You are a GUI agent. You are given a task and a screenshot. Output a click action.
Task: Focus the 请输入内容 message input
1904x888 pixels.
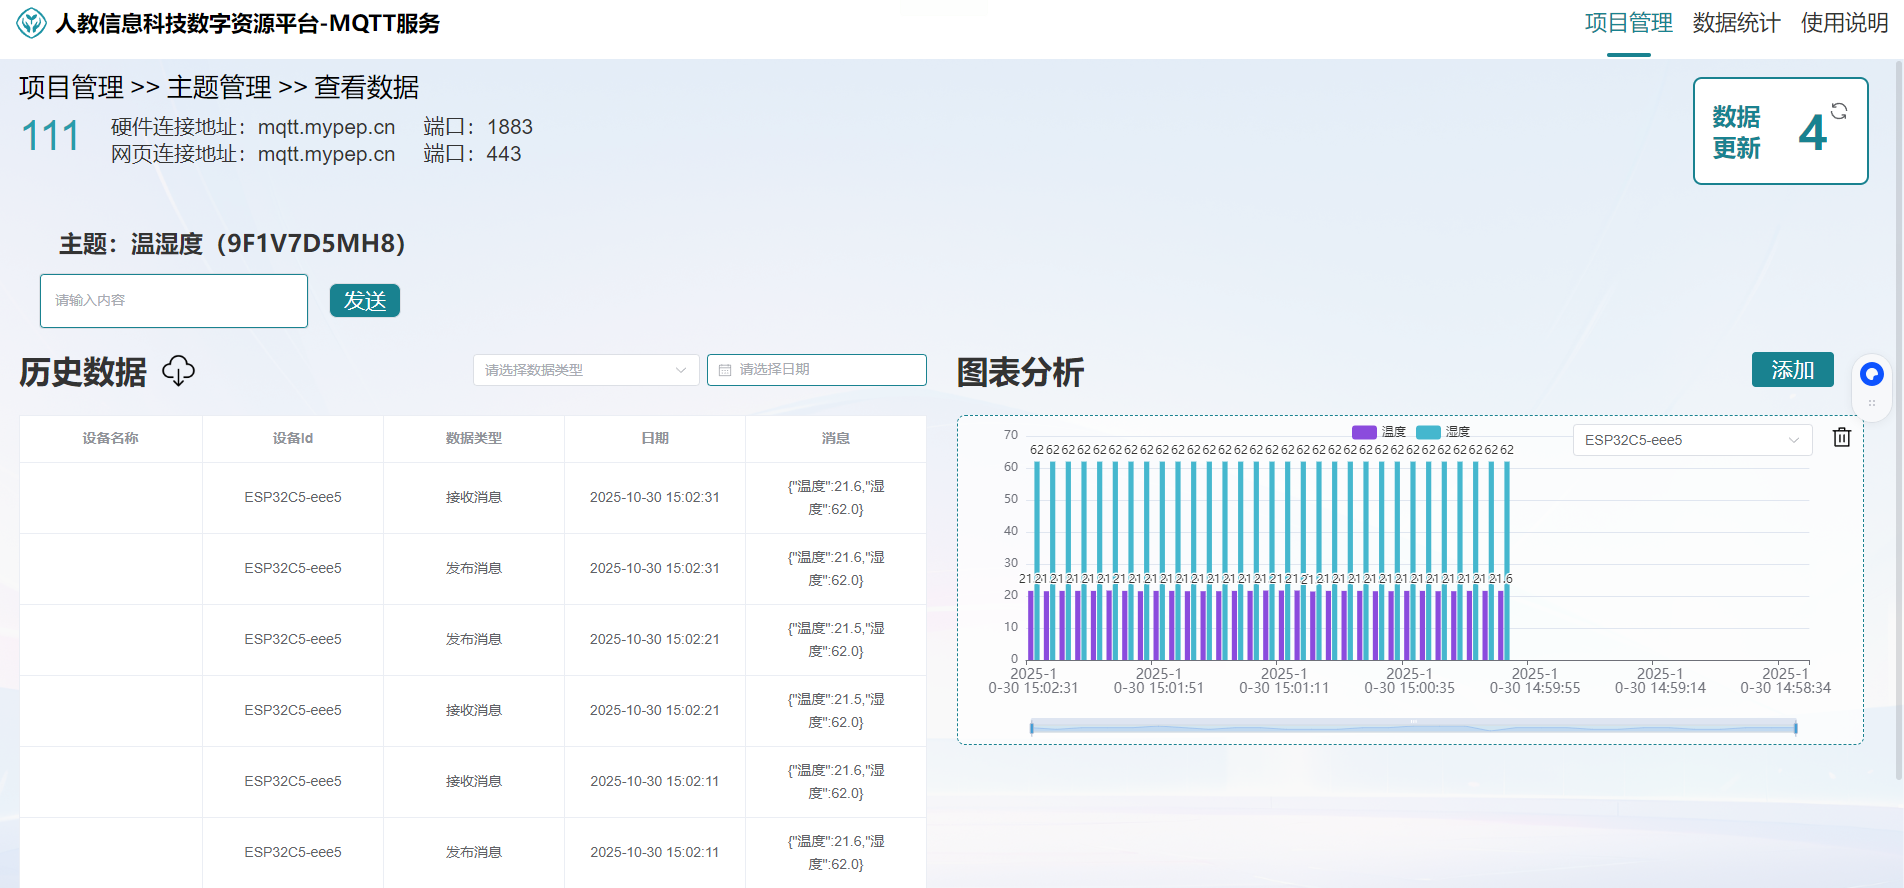pyautogui.click(x=174, y=301)
